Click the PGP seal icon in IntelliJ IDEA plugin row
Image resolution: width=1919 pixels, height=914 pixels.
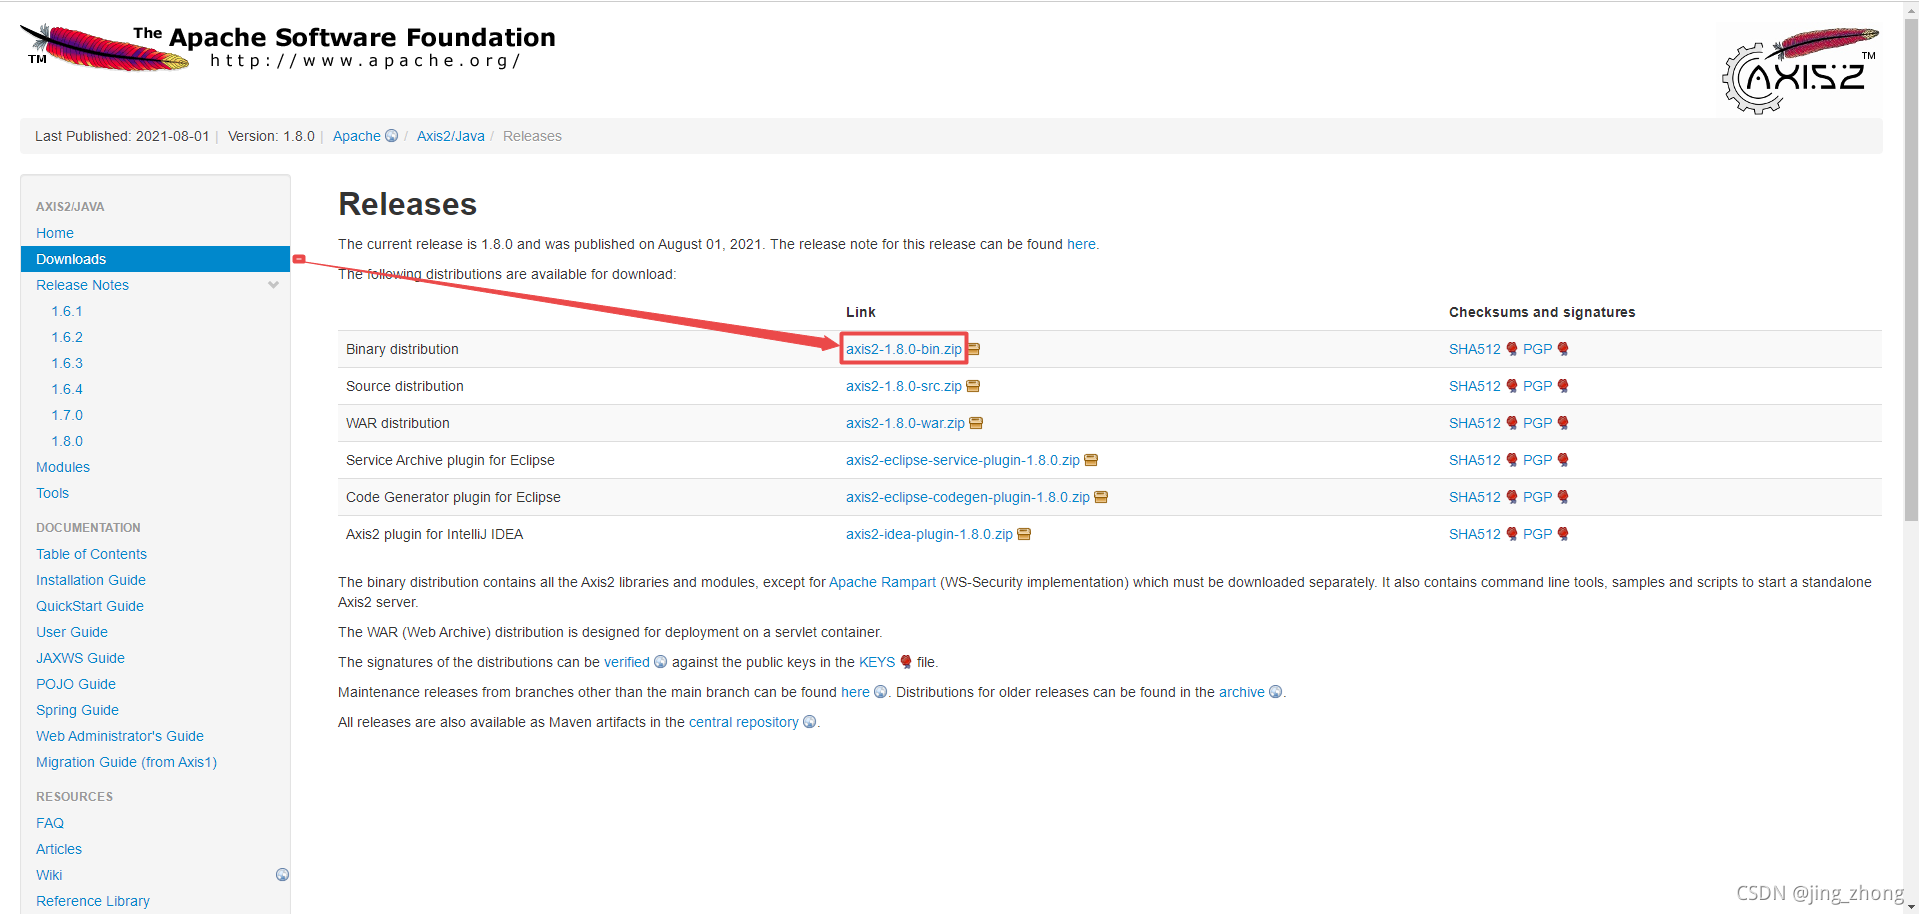(1563, 534)
